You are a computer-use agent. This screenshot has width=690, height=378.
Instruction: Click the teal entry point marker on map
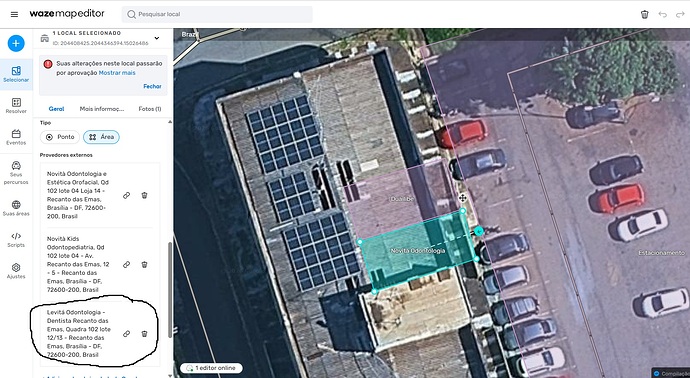click(x=479, y=231)
